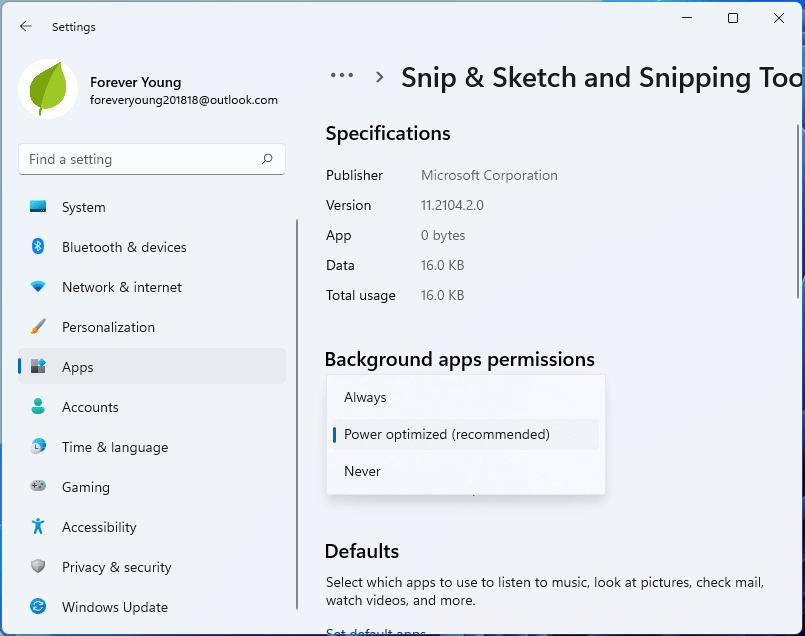The height and width of the screenshot is (636, 805).
Task: Click the breadcrumb chevron arrow
Action: tap(379, 77)
